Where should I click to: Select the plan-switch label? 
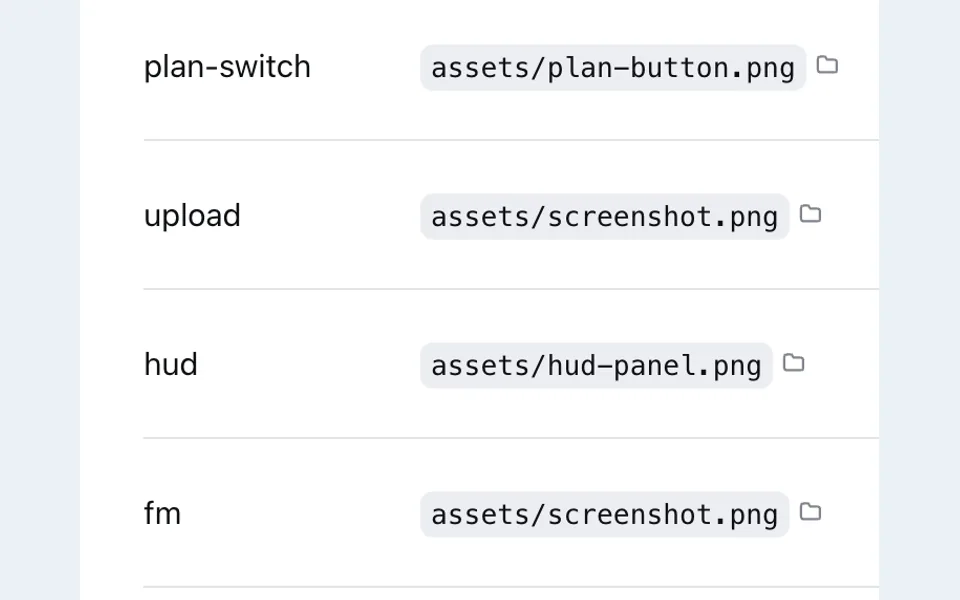pyautogui.click(x=227, y=66)
